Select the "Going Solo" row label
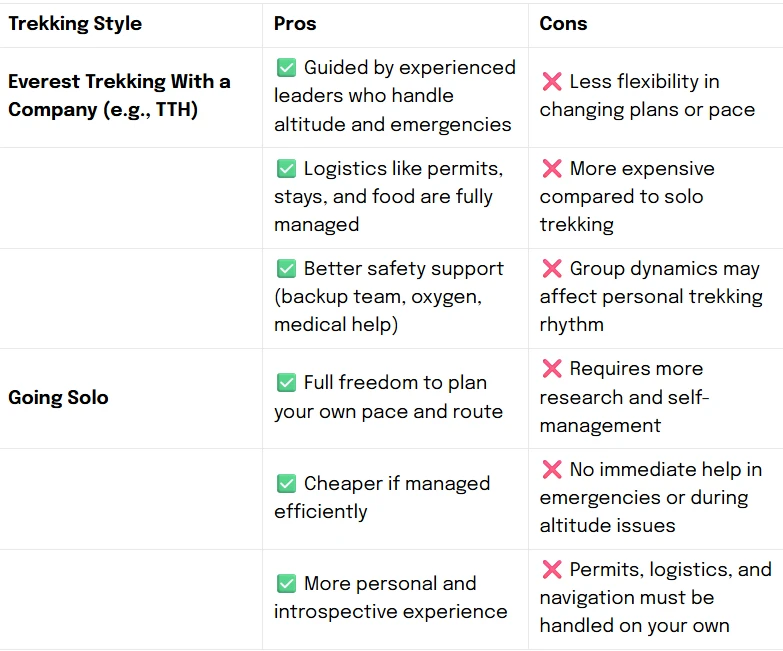Image resolution: width=783 pixels, height=651 pixels. pyautogui.click(x=58, y=397)
